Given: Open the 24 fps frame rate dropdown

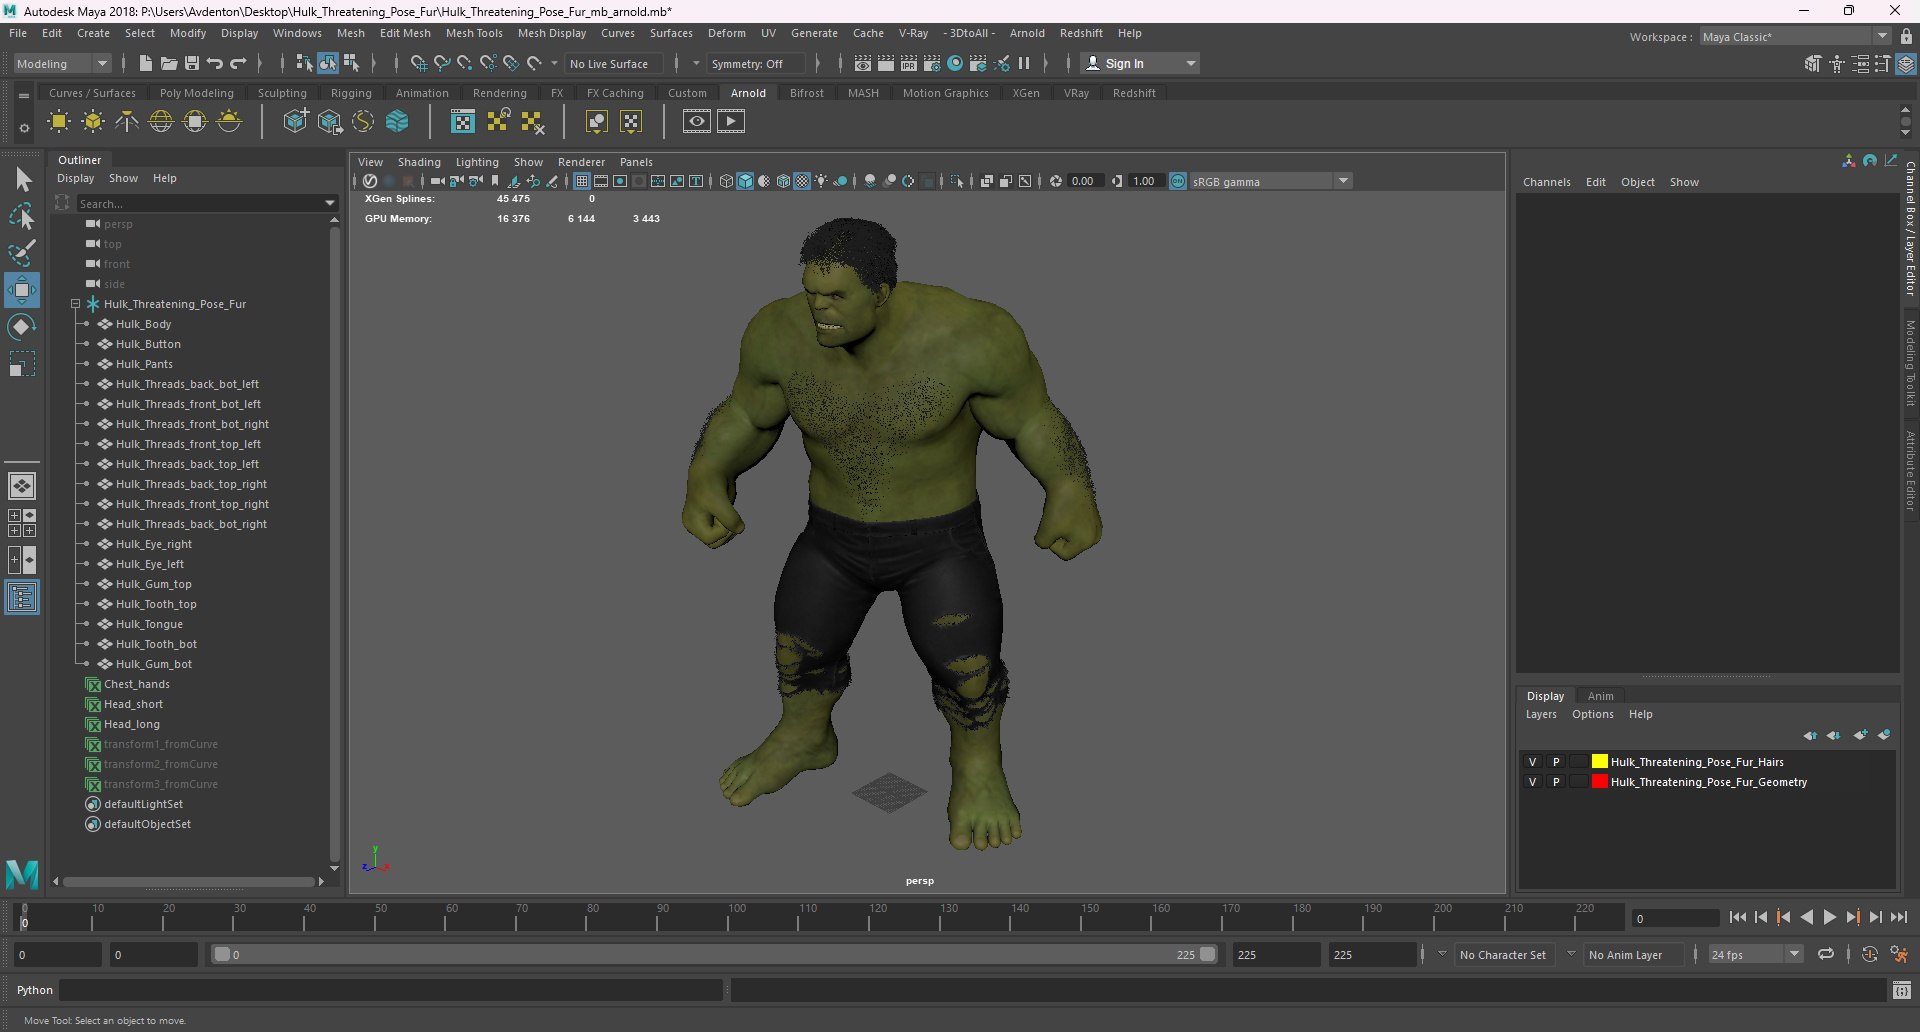Looking at the screenshot, I should pyautogui.click(x=1755, y=954).
